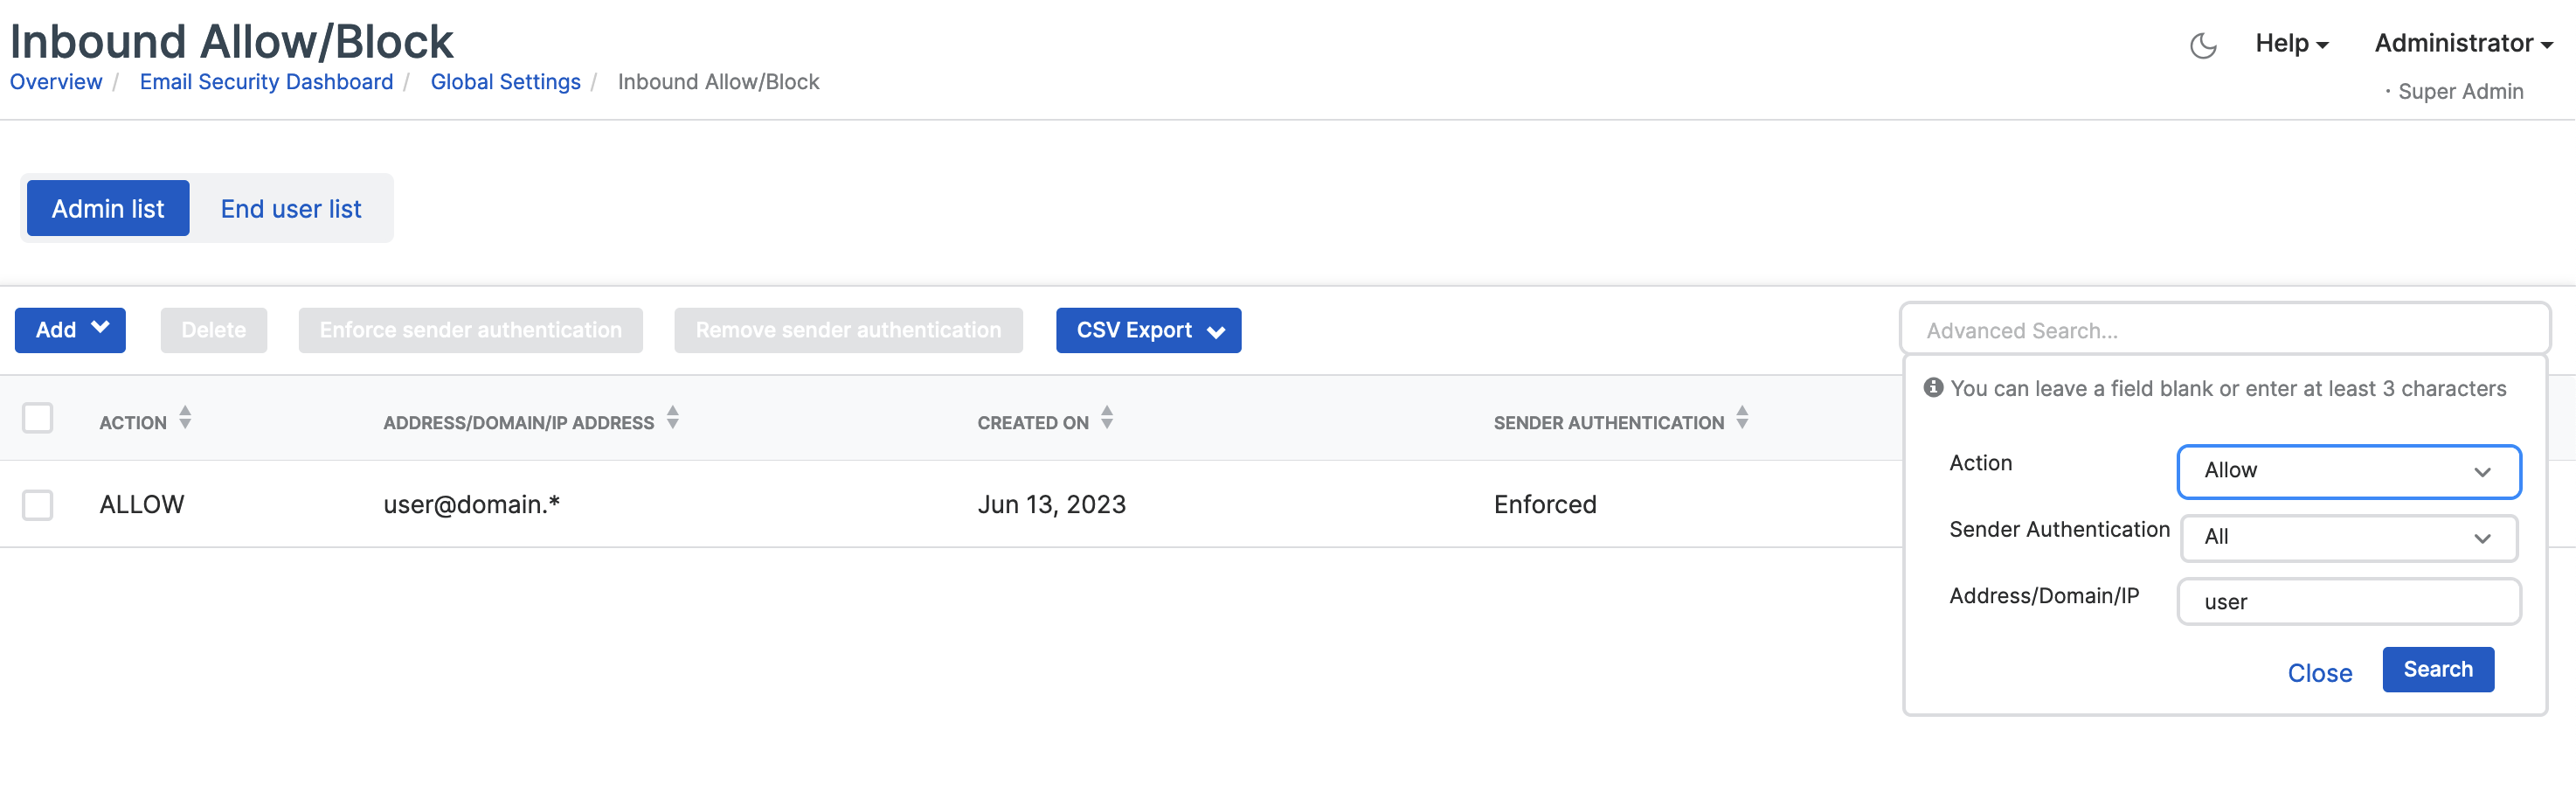This screenshot has height=806, width=2576.
Task: Open the Action dropdown set to Allow
Action: click(x=2348, y=471)
